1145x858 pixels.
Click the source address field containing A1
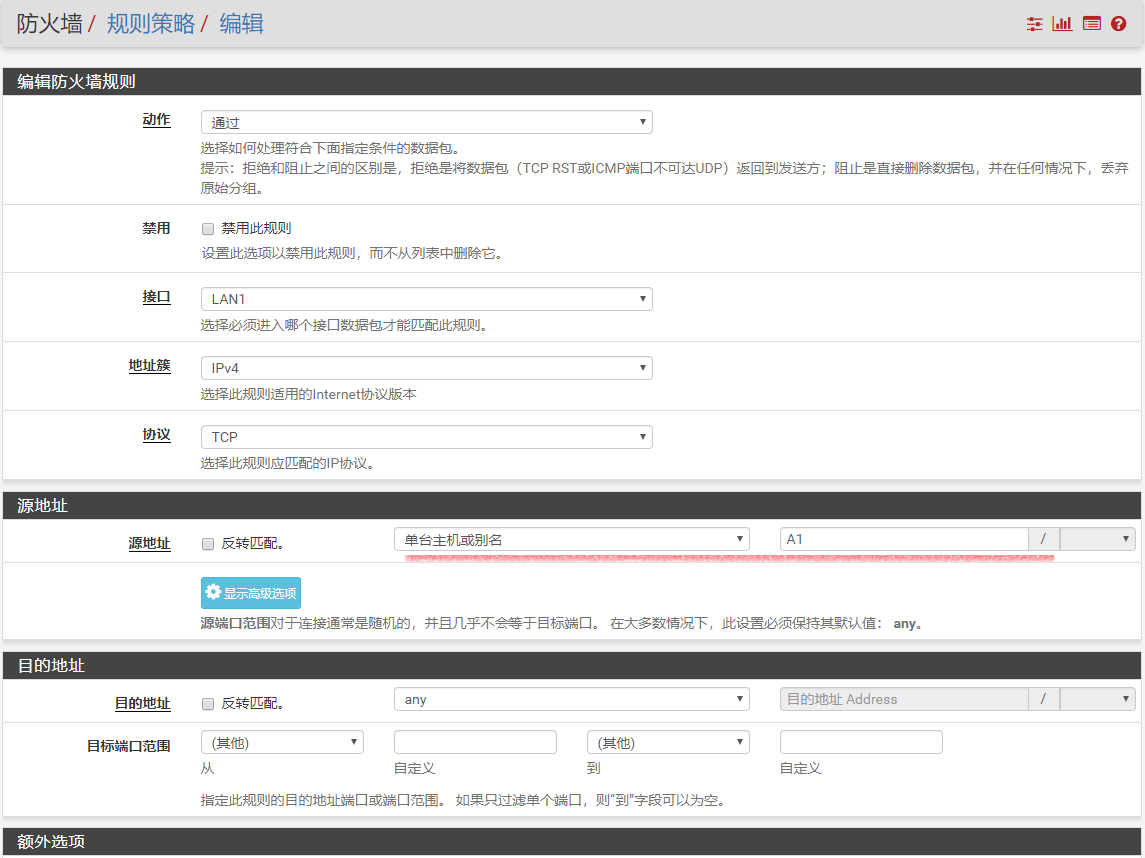tap(903, 540)
